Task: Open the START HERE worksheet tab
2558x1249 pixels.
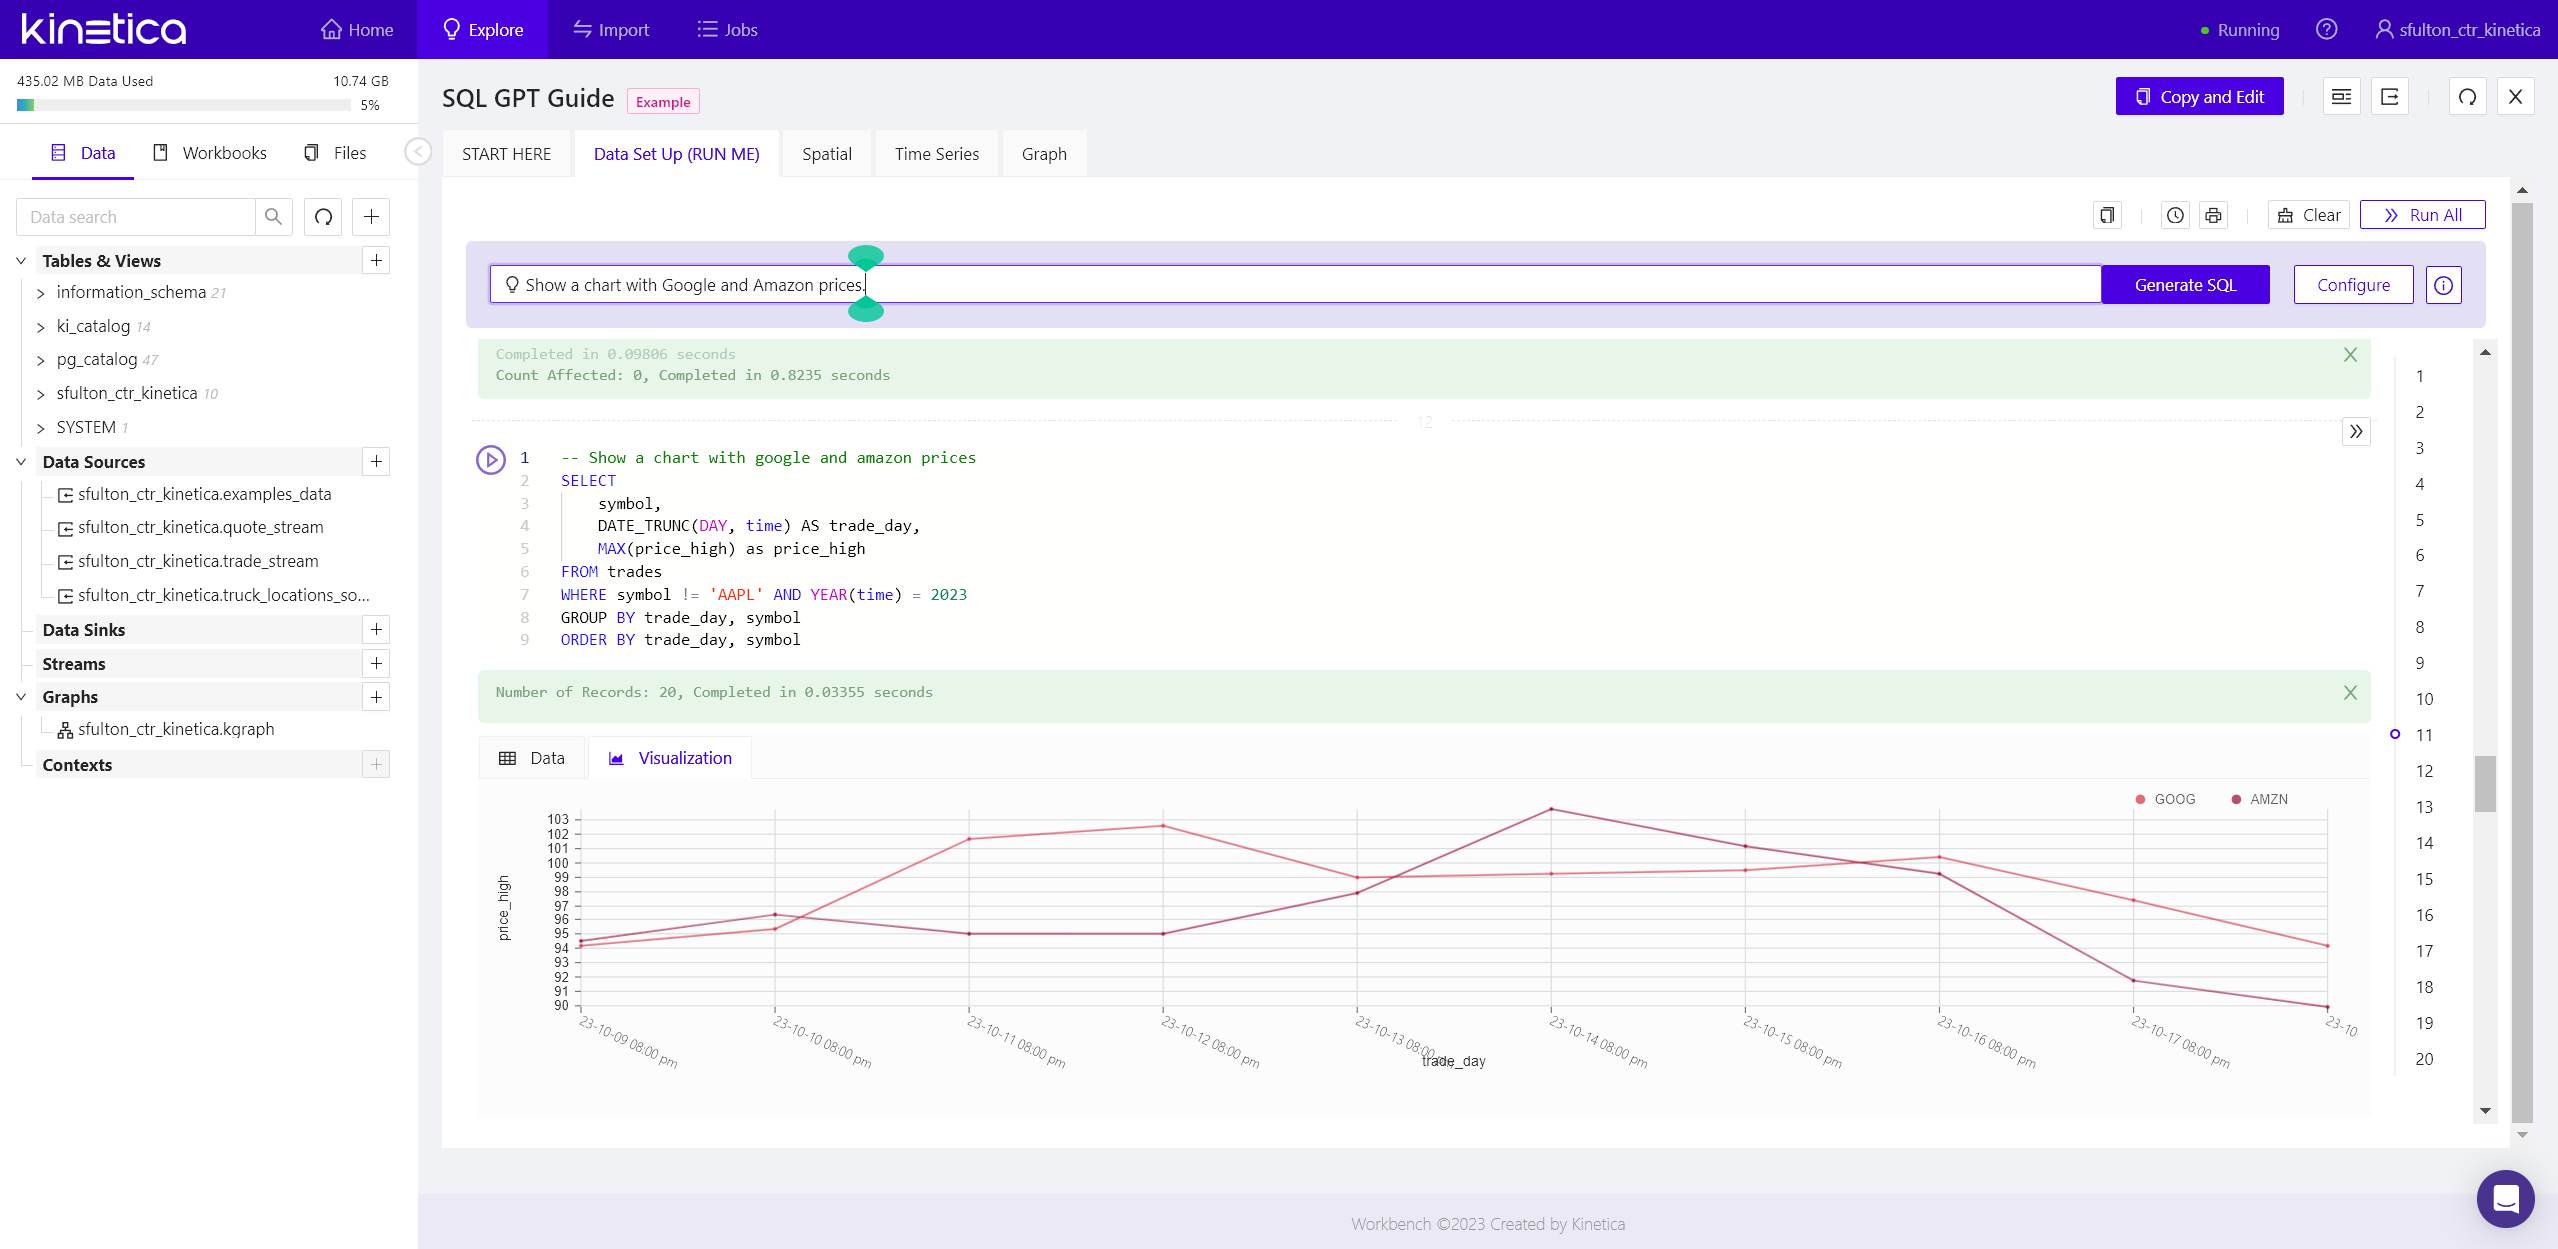Action: pyautogui.click(x=506, y=154)
